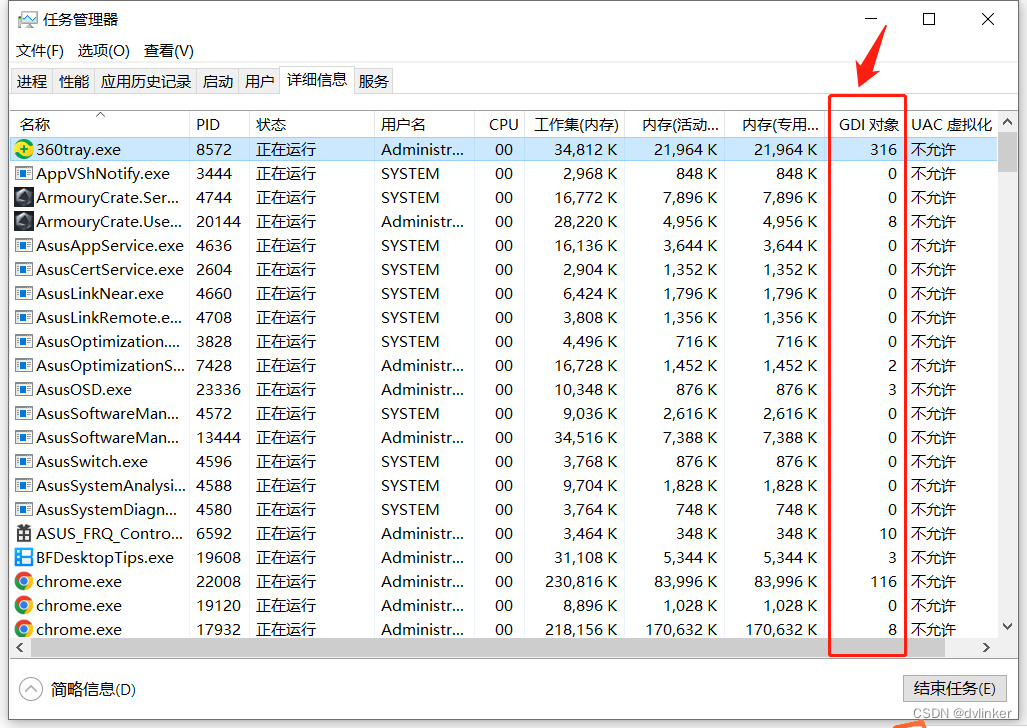Click the horizontal scrollbar thumb
The image size is (1027, 728).
(488, 647)
